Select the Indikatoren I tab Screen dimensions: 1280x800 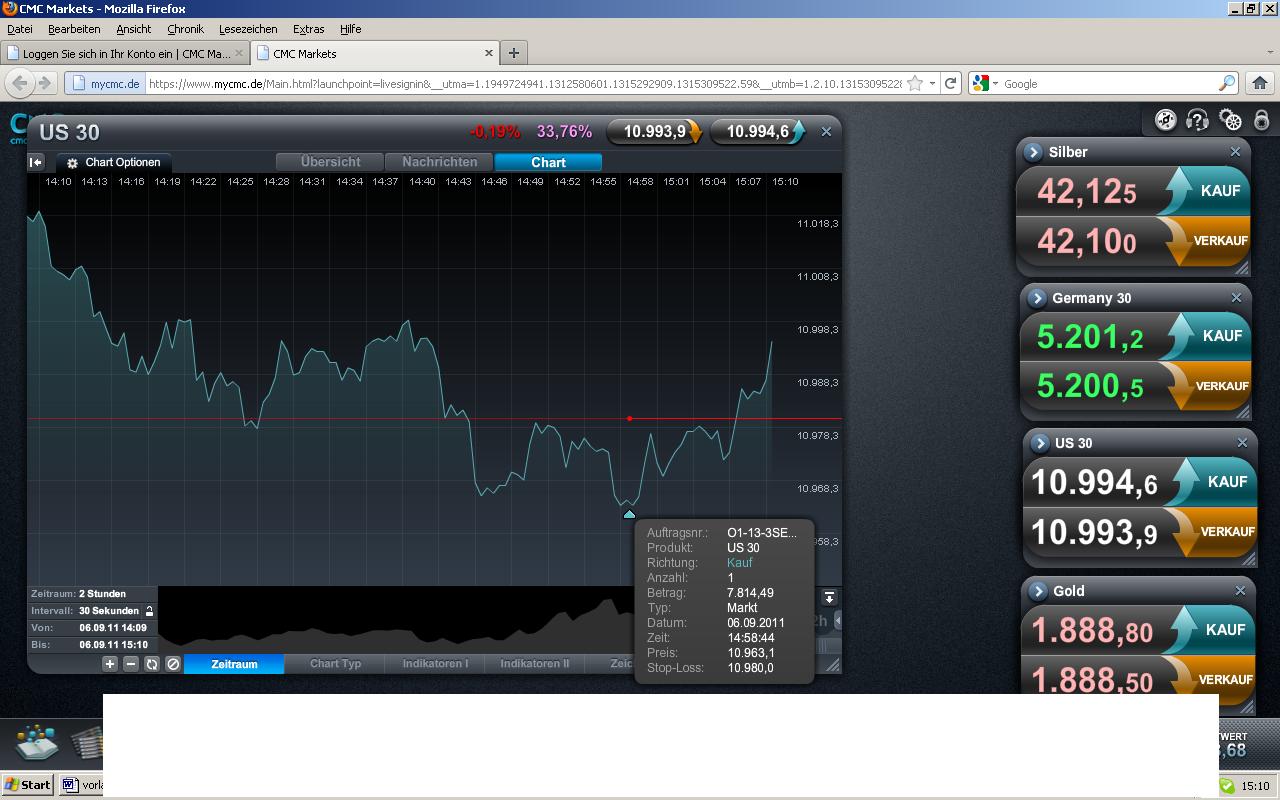tap(435, 664)
